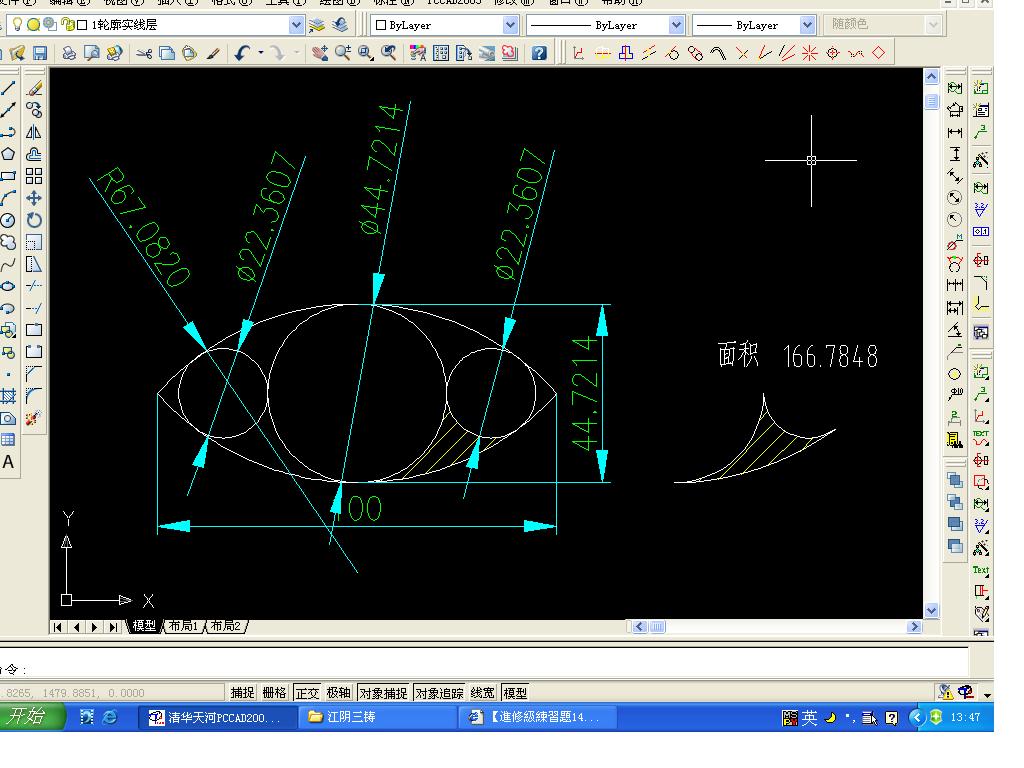Image resolution: width=1024 pixels, height=768 pixels.
Task: Click the vertical scrollbar down arrow
Action: 931,611
